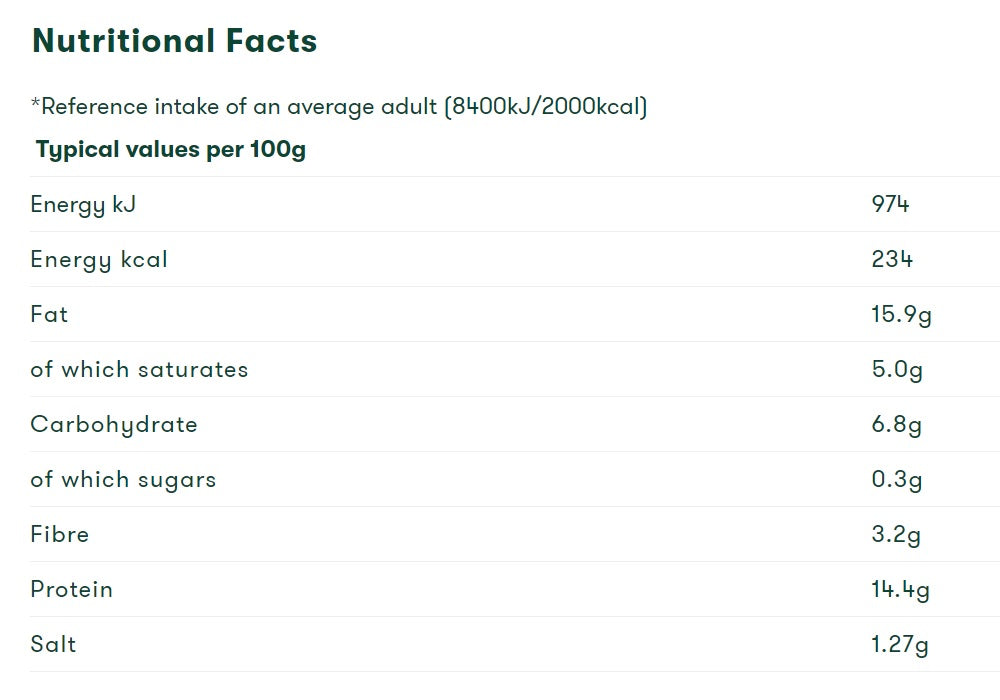
Task: Select the reference intake footnote text
Action: click(339, 106)
